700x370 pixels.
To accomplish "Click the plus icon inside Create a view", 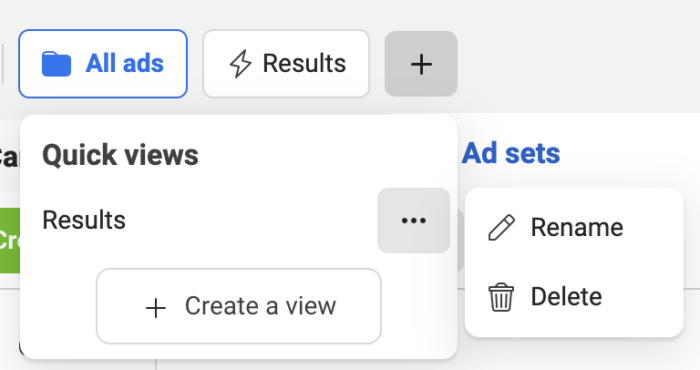I will pyautogui.click(x=156, y=308).
